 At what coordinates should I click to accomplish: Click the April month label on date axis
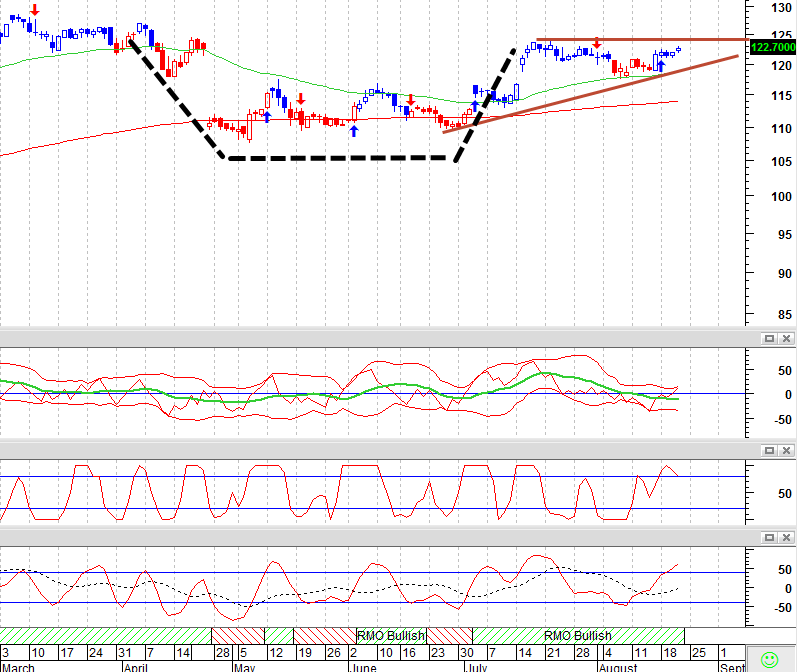point(135,667)
